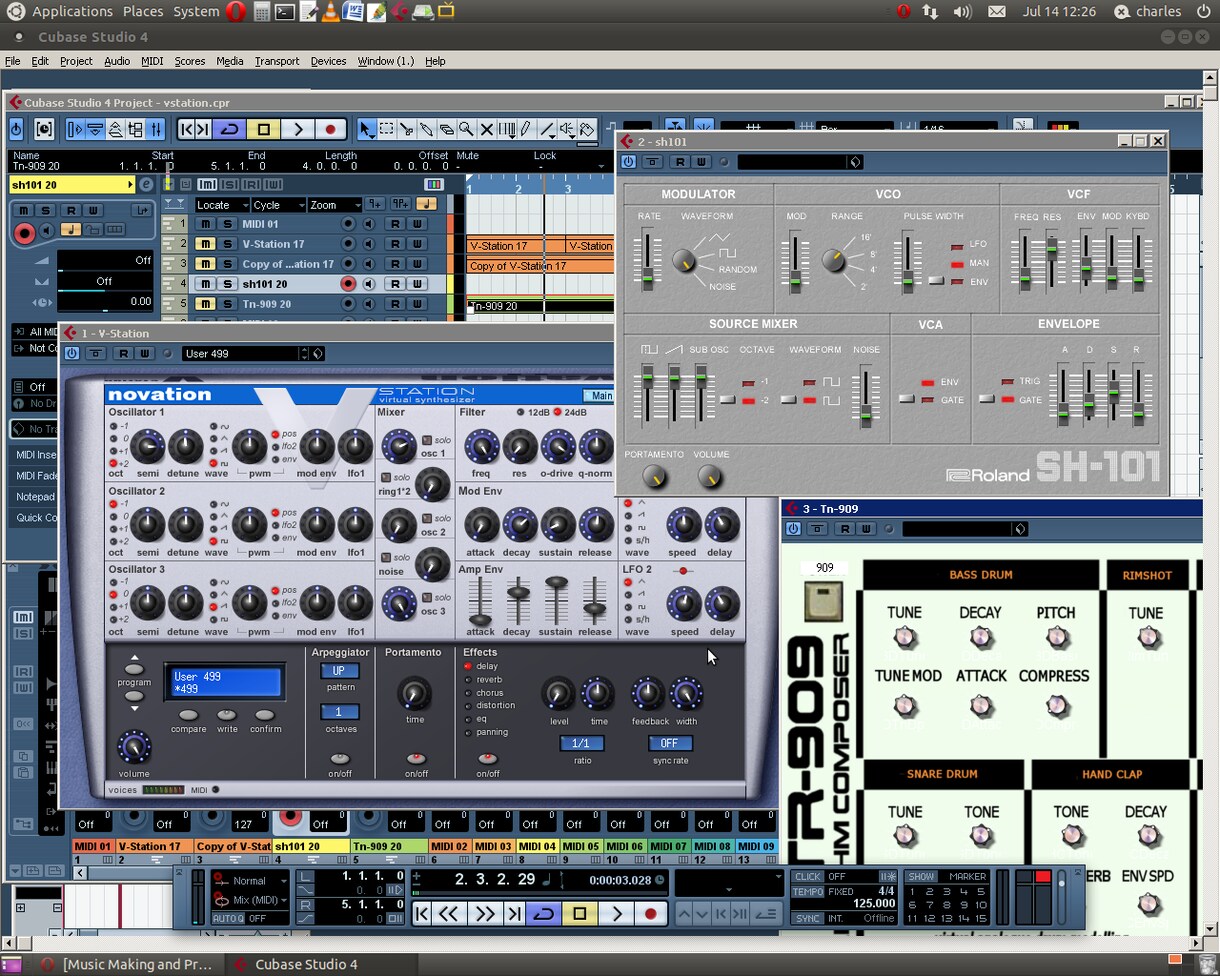Click Record in the project toolbar

click(x=330, y=129)
